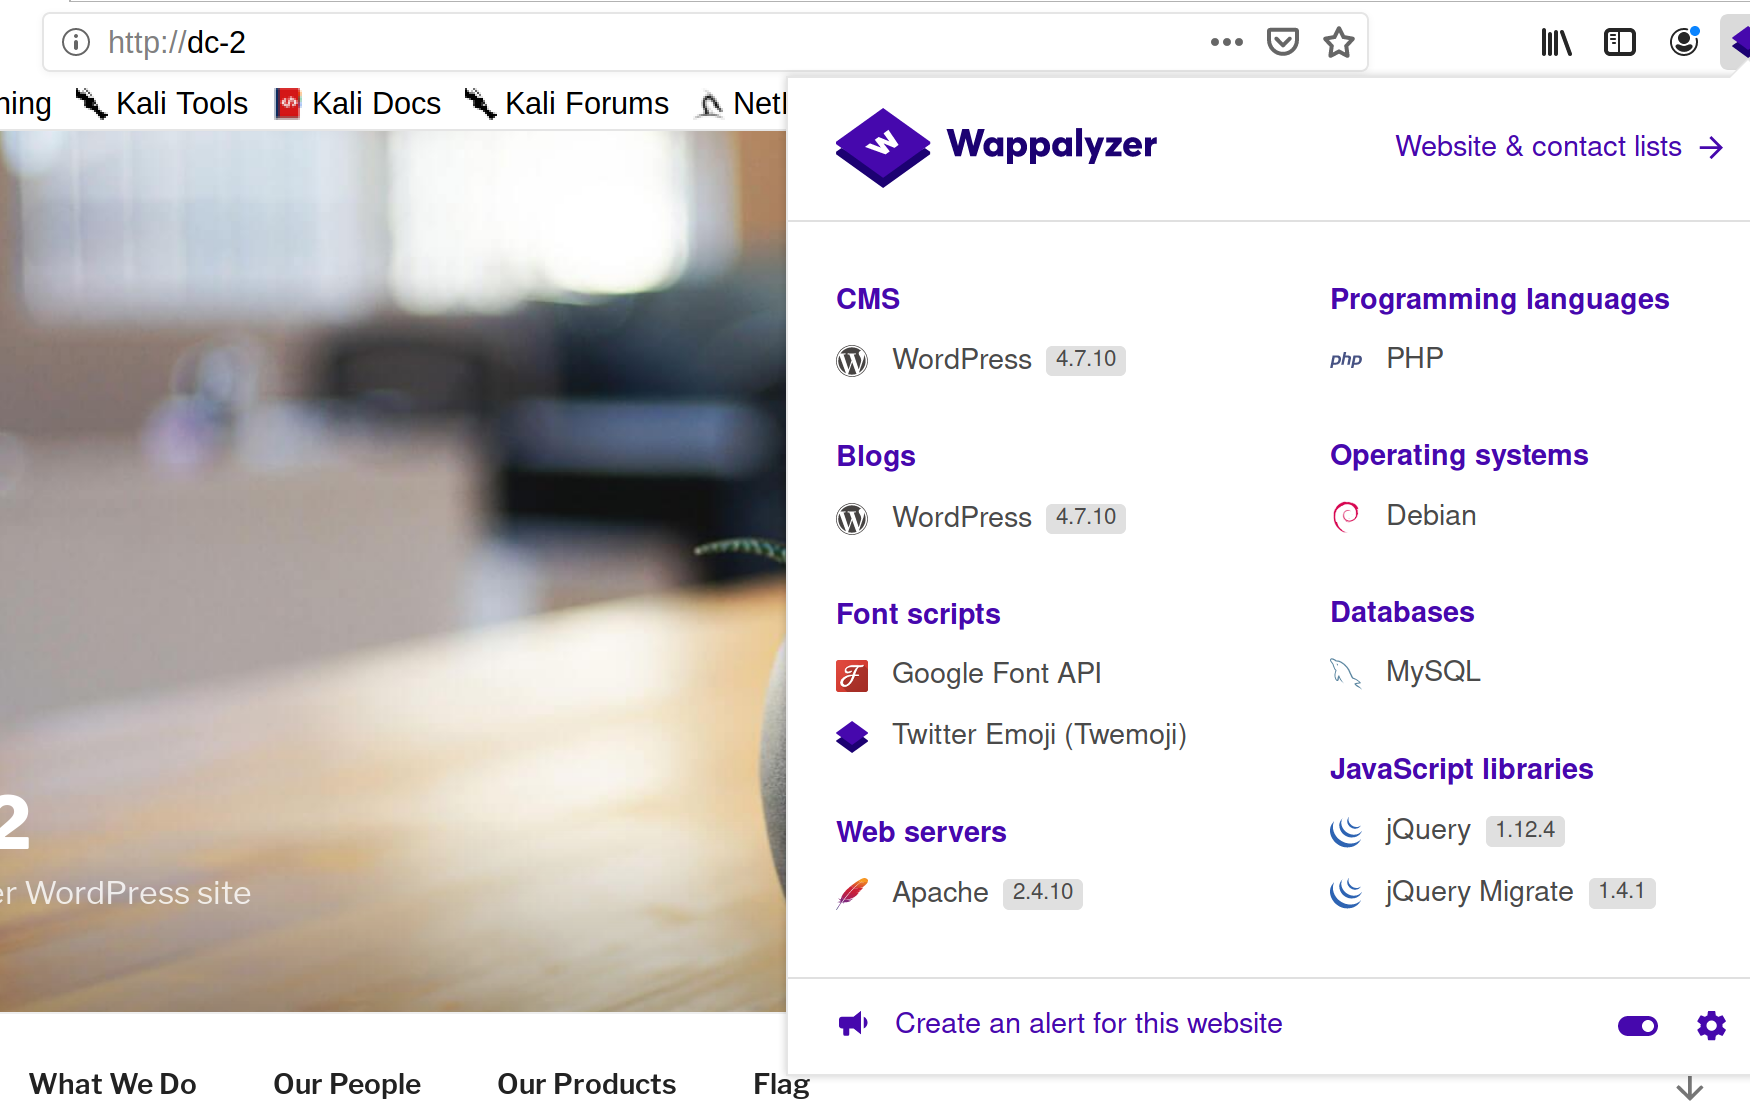Click the jQuery Migrate icon
Viewport: 1750px width, 1106px height.
(x=1346, y=892)
